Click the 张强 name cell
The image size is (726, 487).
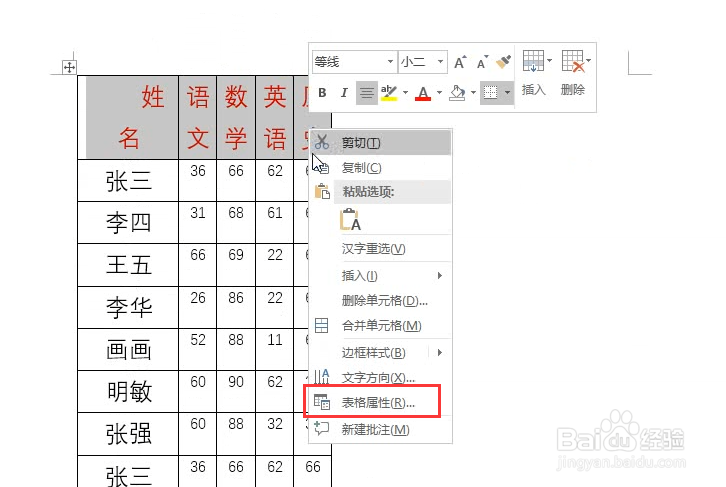pos(128,434)
